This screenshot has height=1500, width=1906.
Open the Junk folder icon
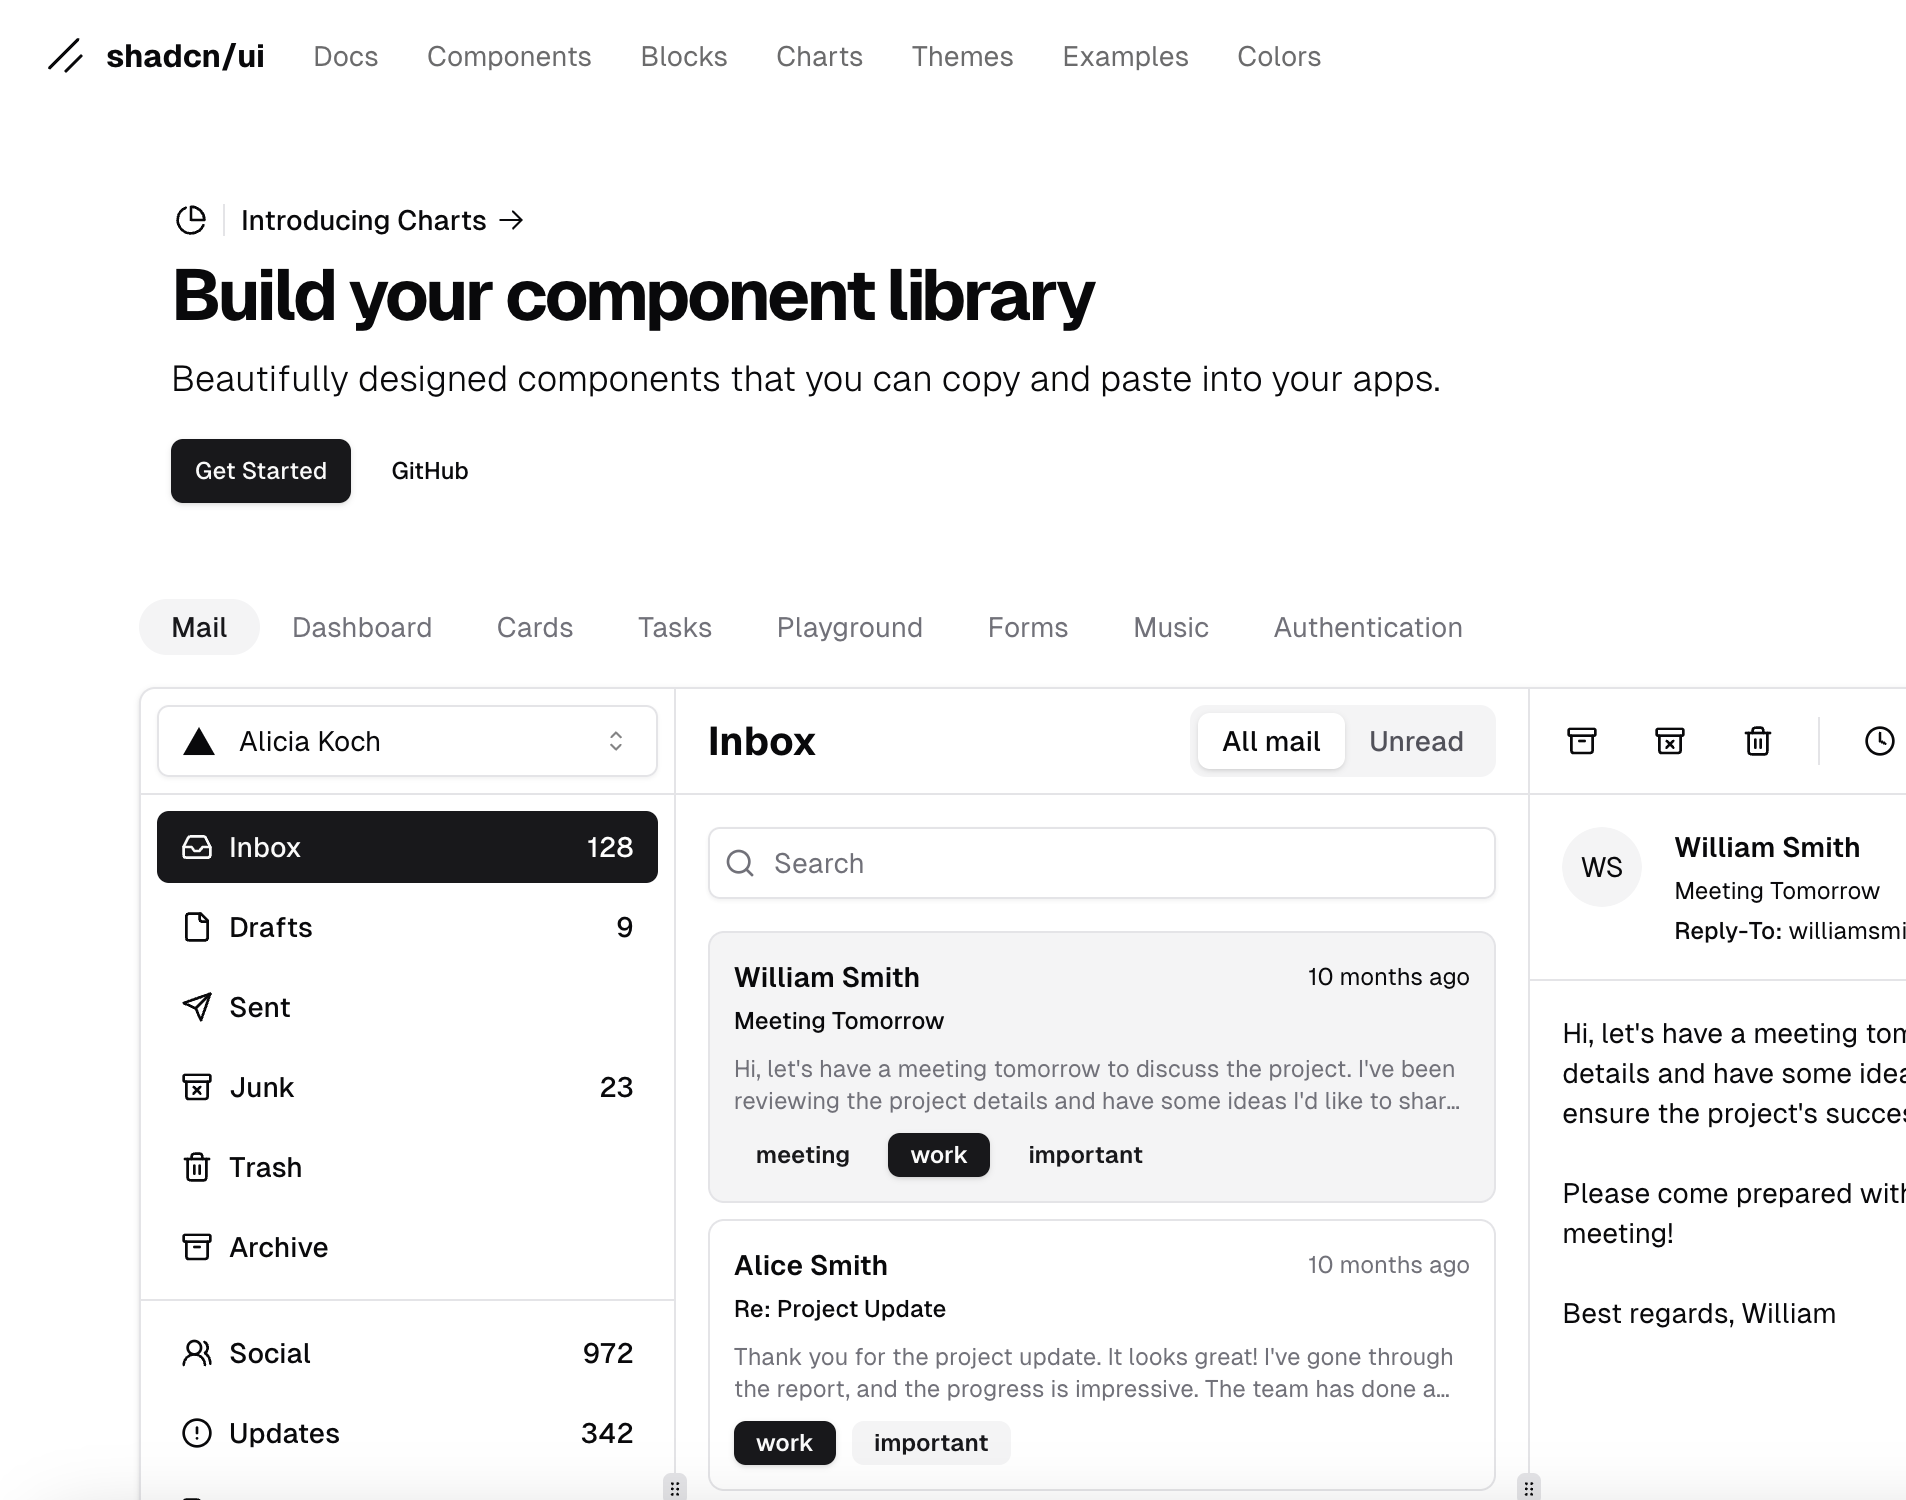pyautogui.click(x=197, y=1087)
